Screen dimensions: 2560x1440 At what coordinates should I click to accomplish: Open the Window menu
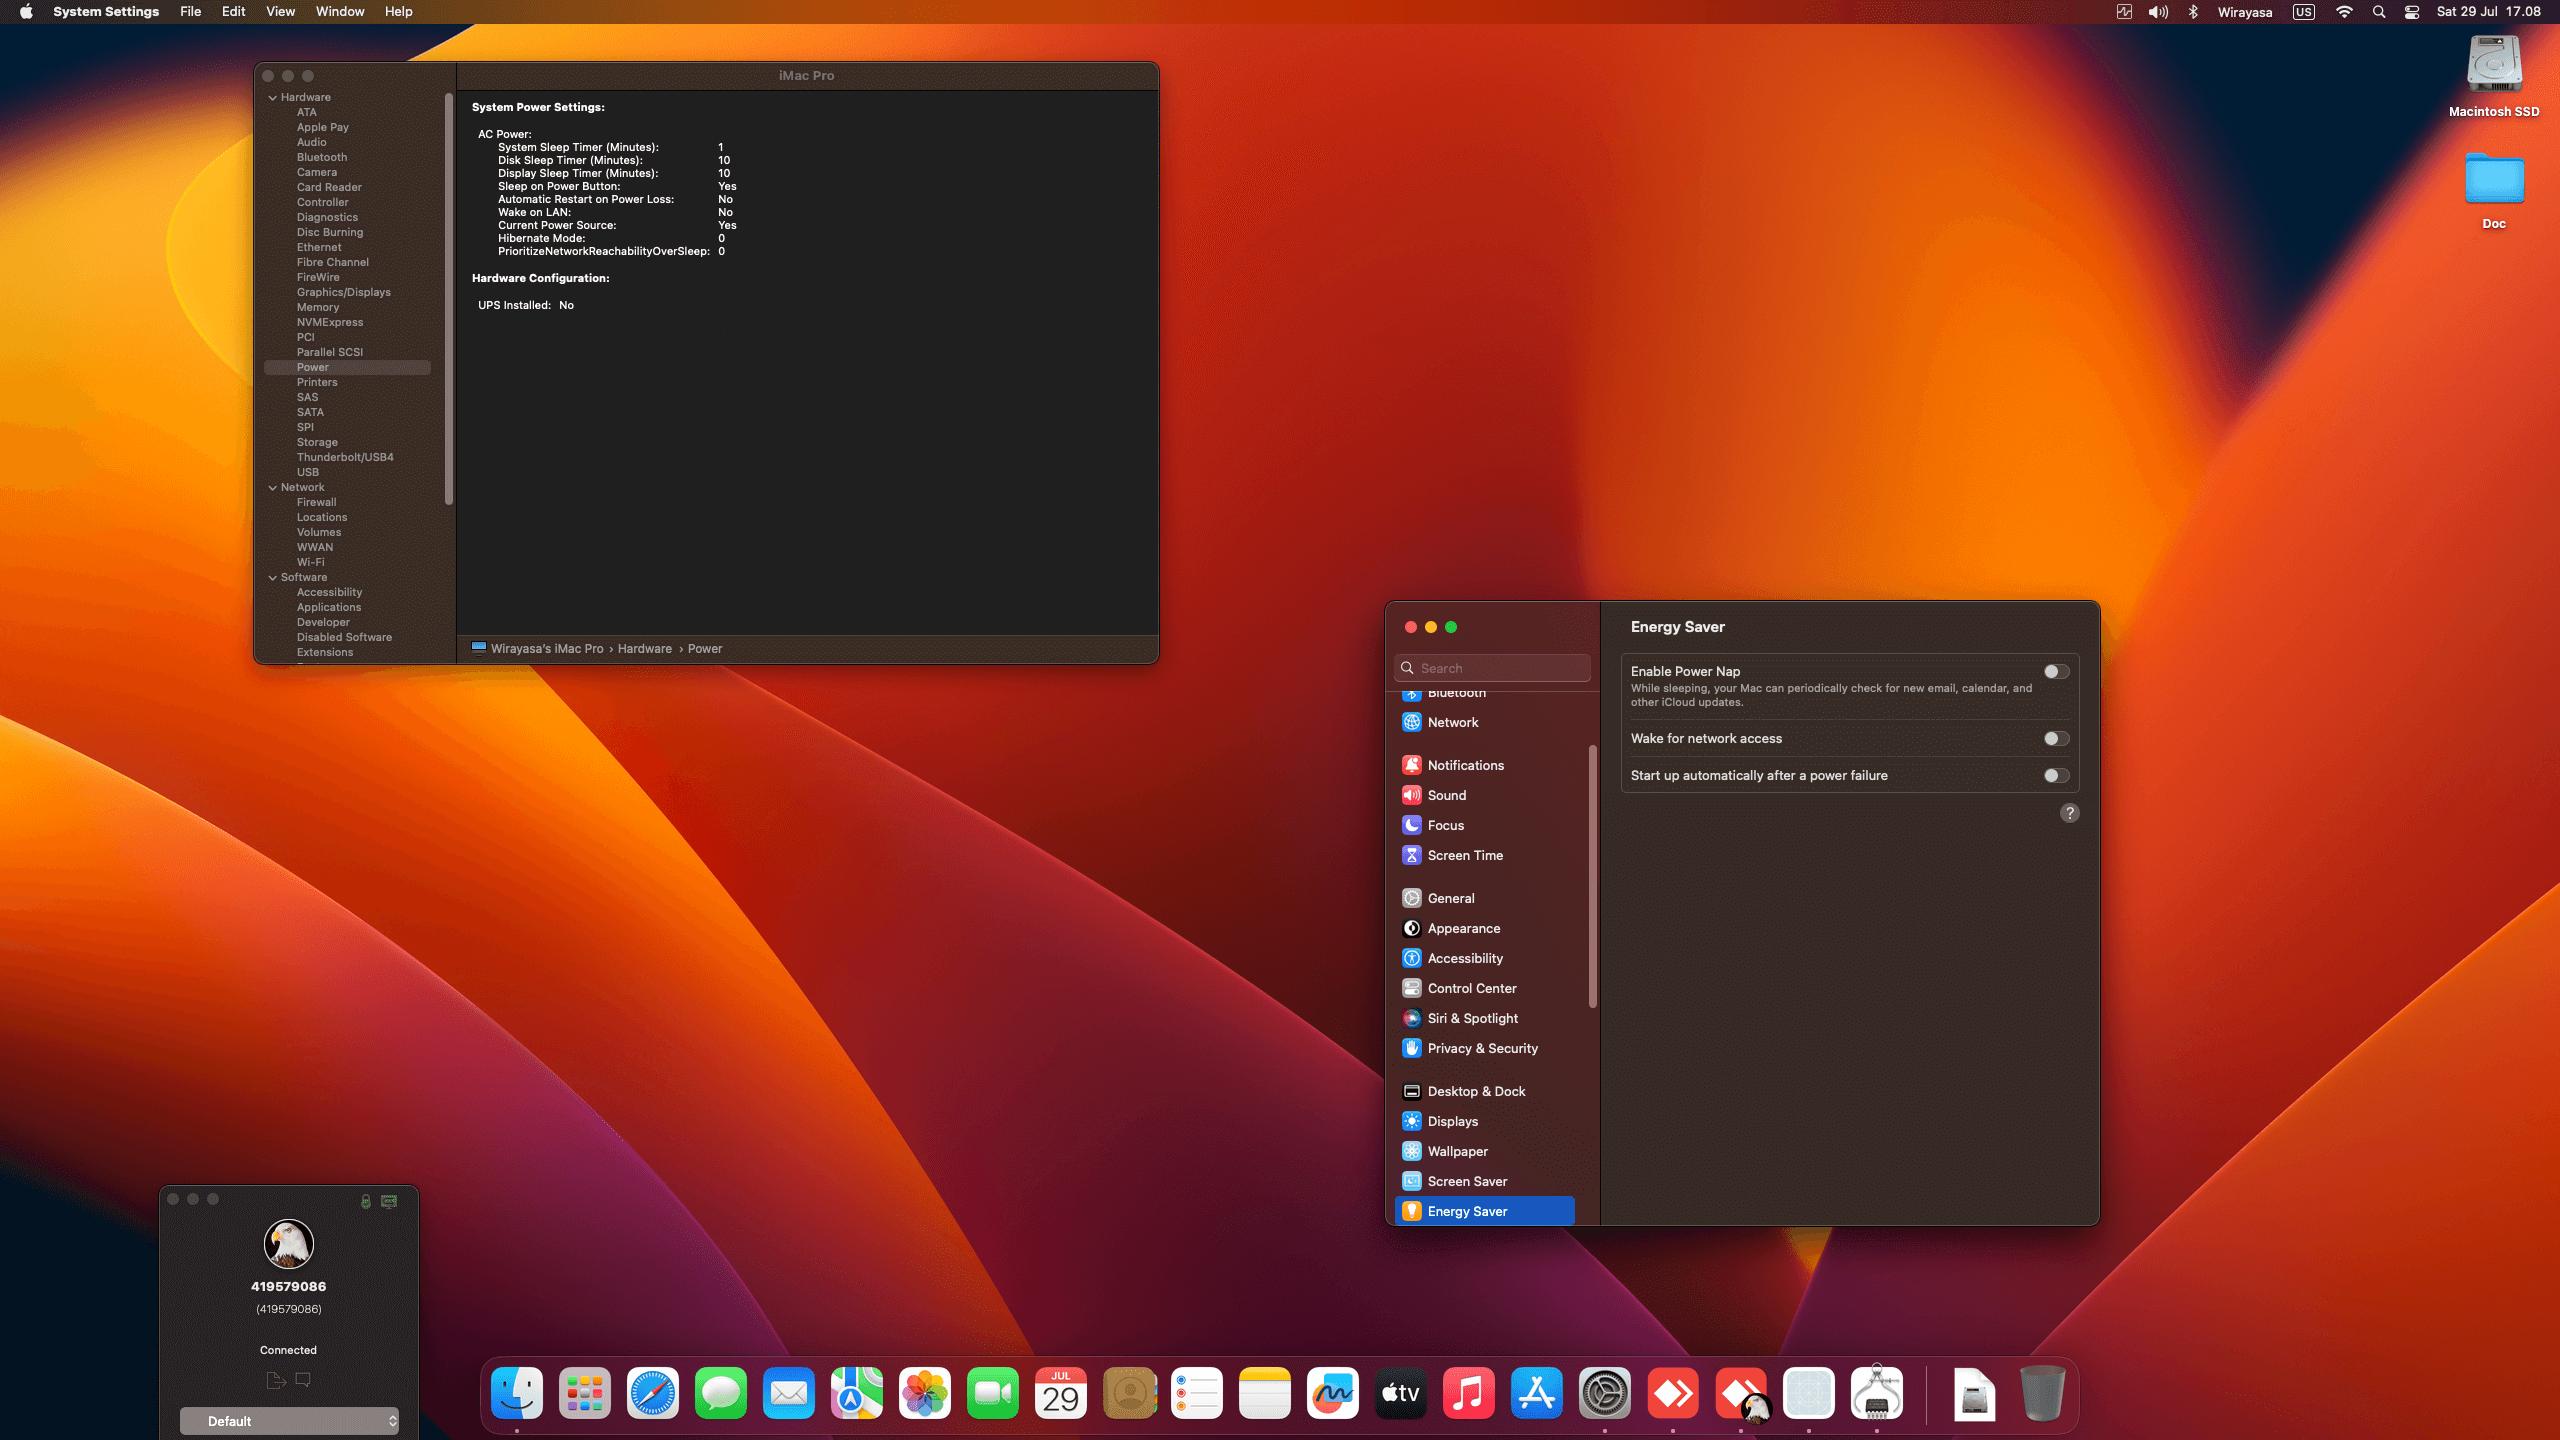(x=340, y=12)
